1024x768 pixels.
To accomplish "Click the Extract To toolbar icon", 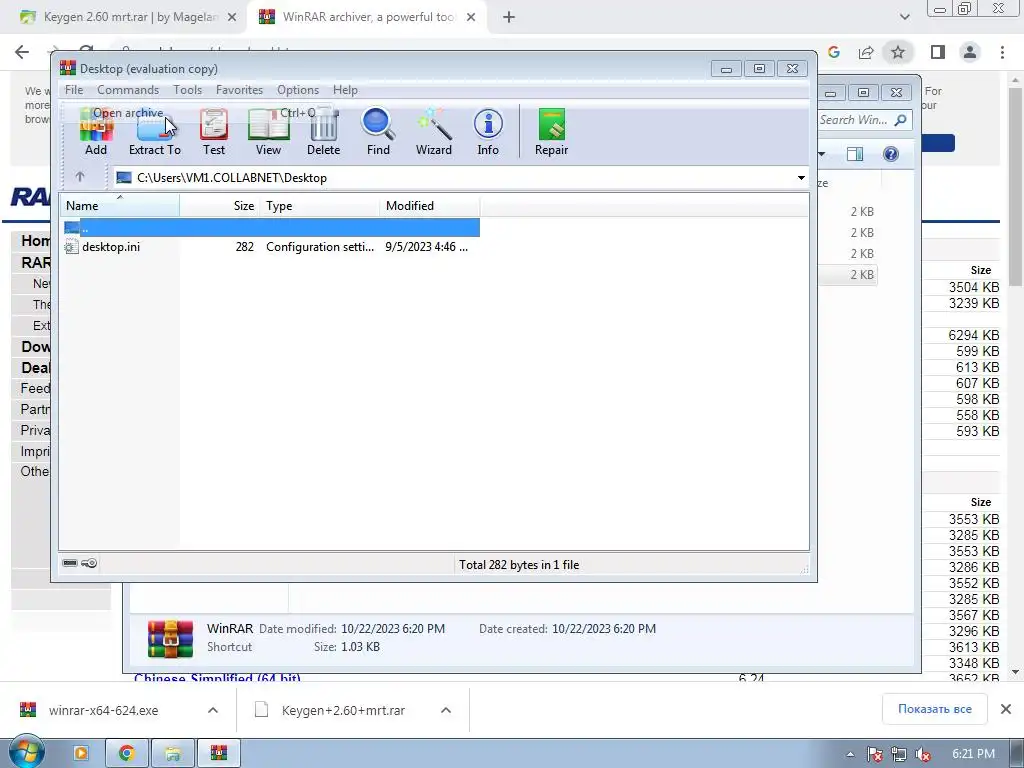I will [155, 131].
